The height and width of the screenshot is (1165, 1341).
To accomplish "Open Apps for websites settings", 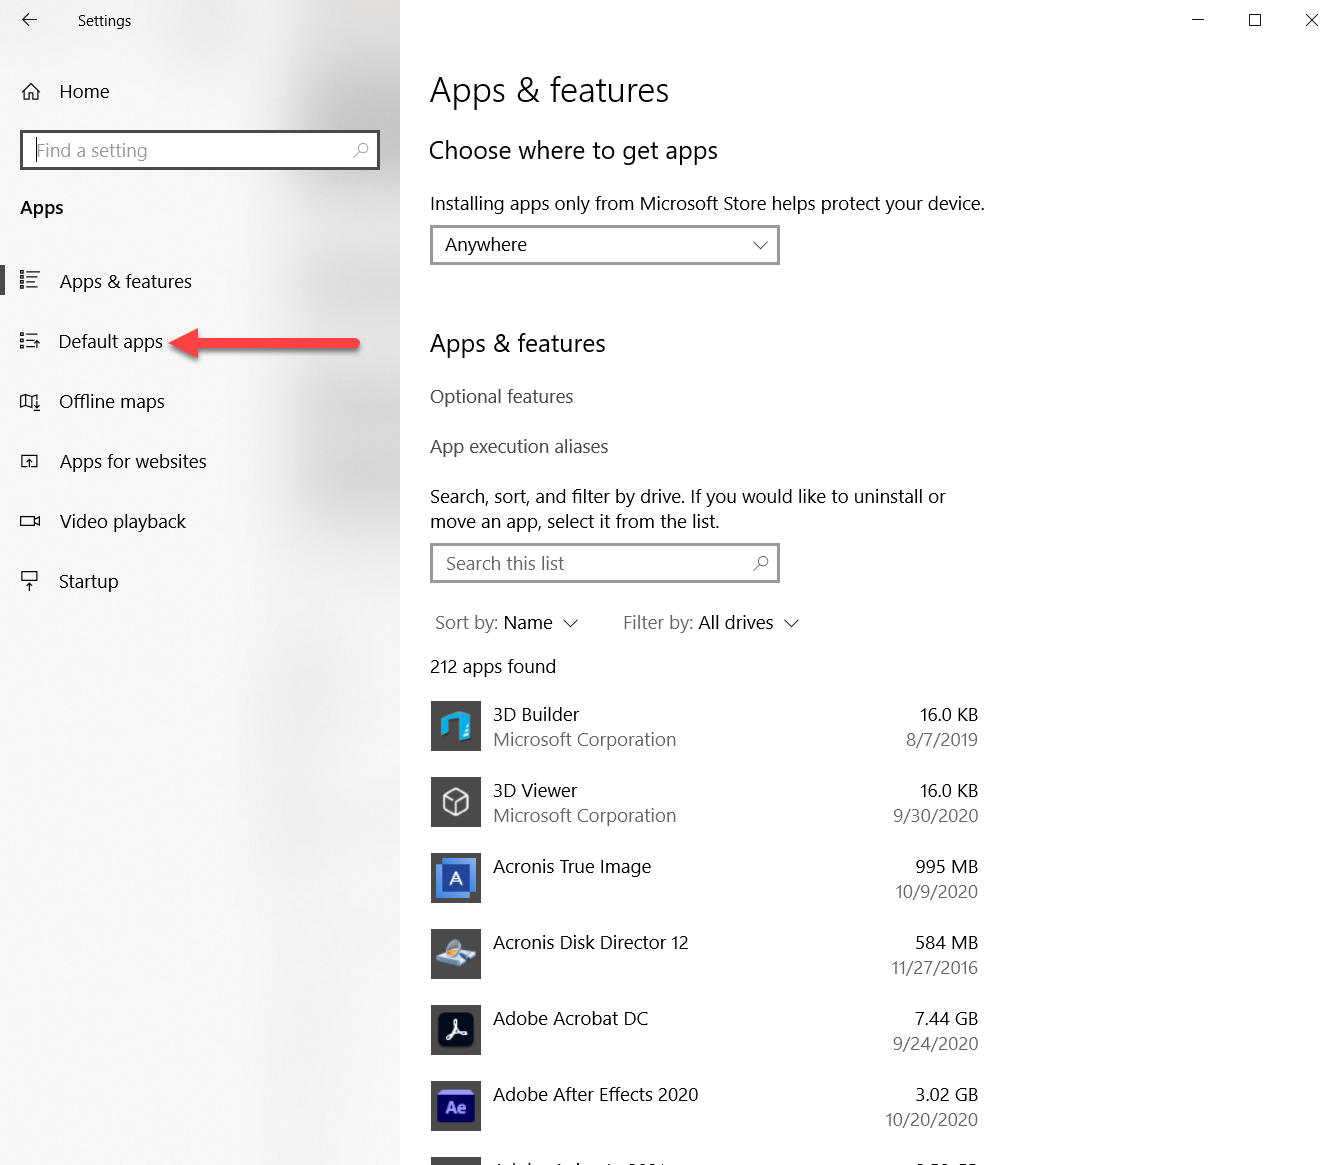I will click(x=132, y=461).
